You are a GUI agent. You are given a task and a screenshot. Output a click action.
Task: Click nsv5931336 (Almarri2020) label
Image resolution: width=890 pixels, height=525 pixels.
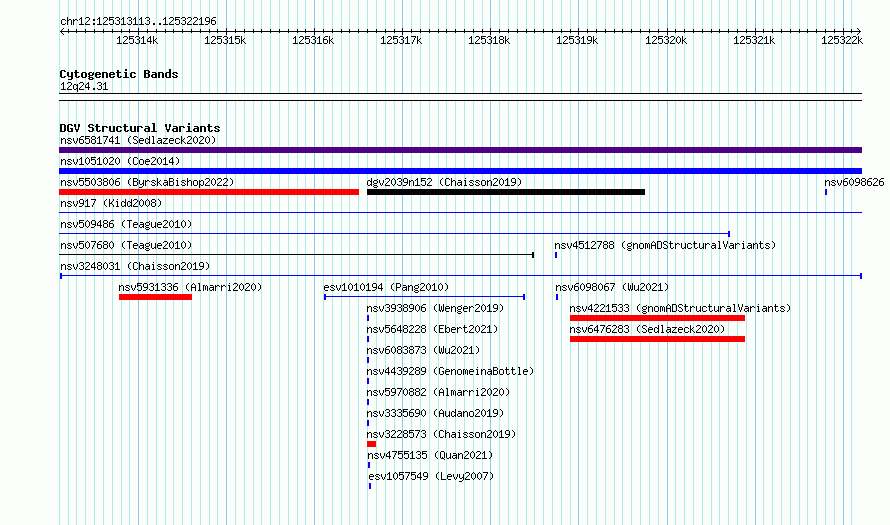pyautogui.click(x=190, y=287)
